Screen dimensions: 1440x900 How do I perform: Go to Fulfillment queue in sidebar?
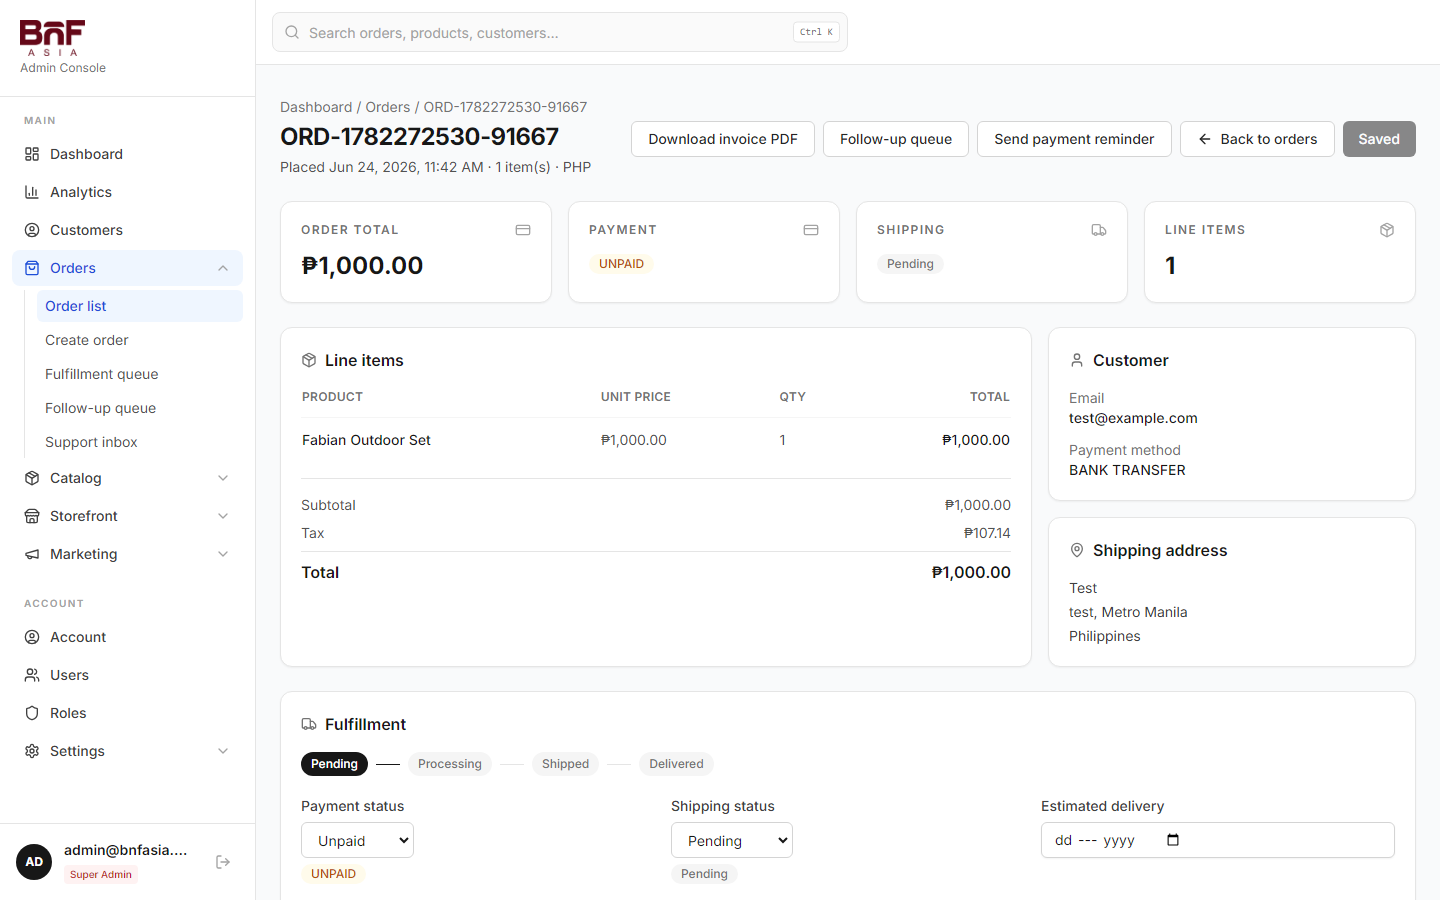(139, 374)
